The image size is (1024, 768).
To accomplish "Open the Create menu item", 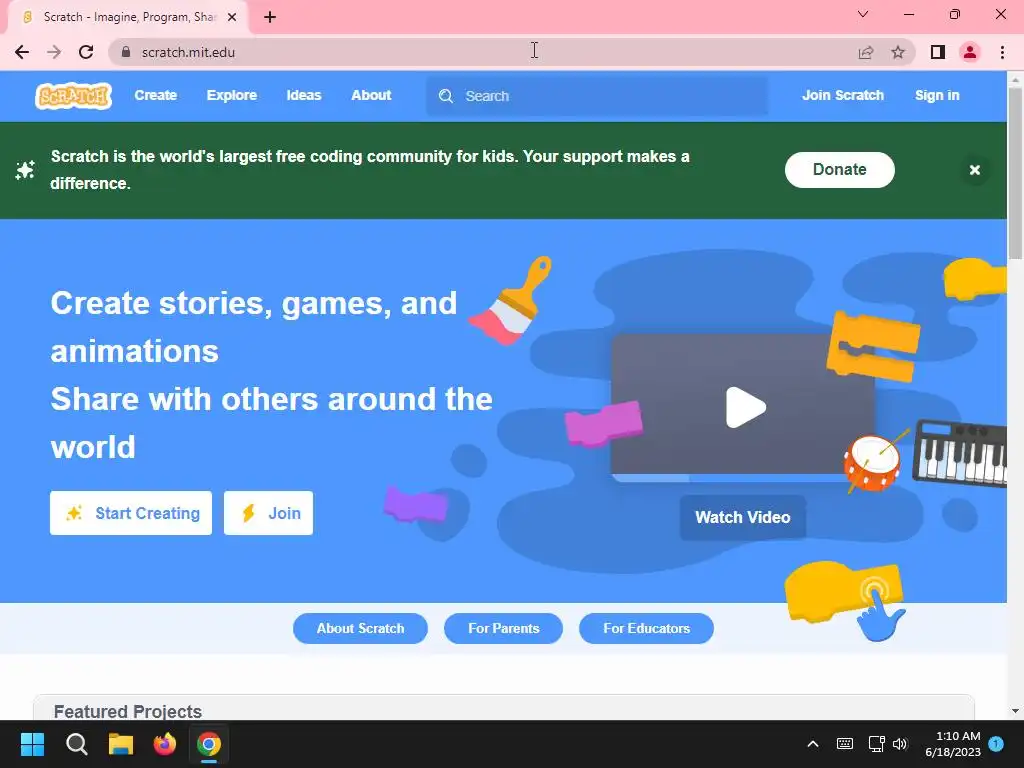I will click(155, 95).
